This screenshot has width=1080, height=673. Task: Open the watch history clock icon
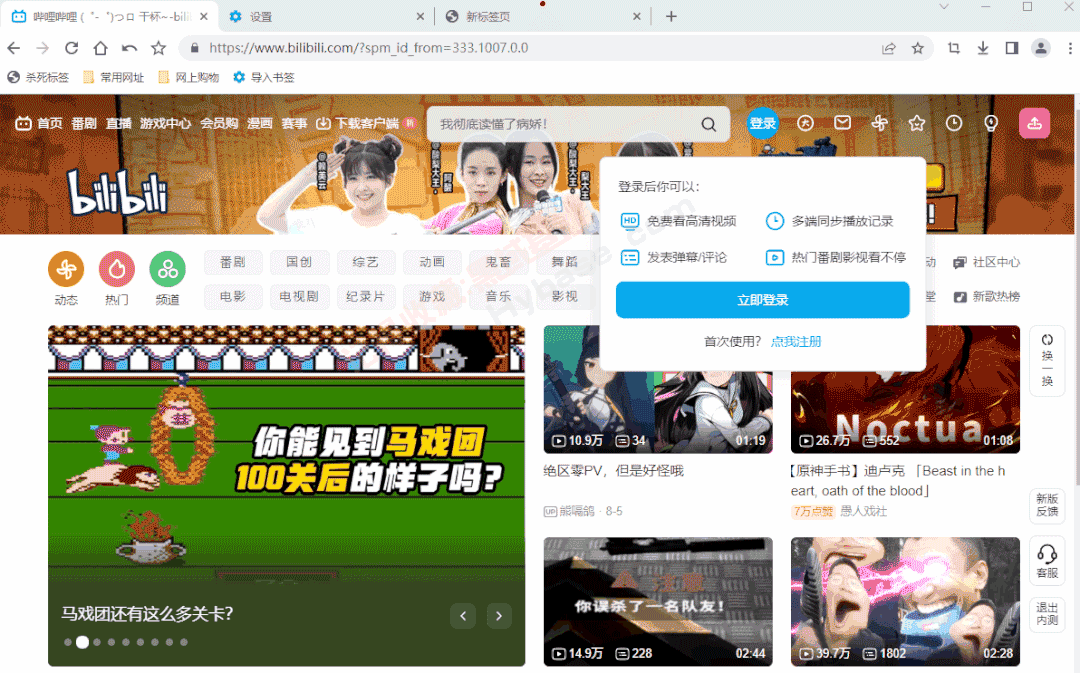click(954, 123)
